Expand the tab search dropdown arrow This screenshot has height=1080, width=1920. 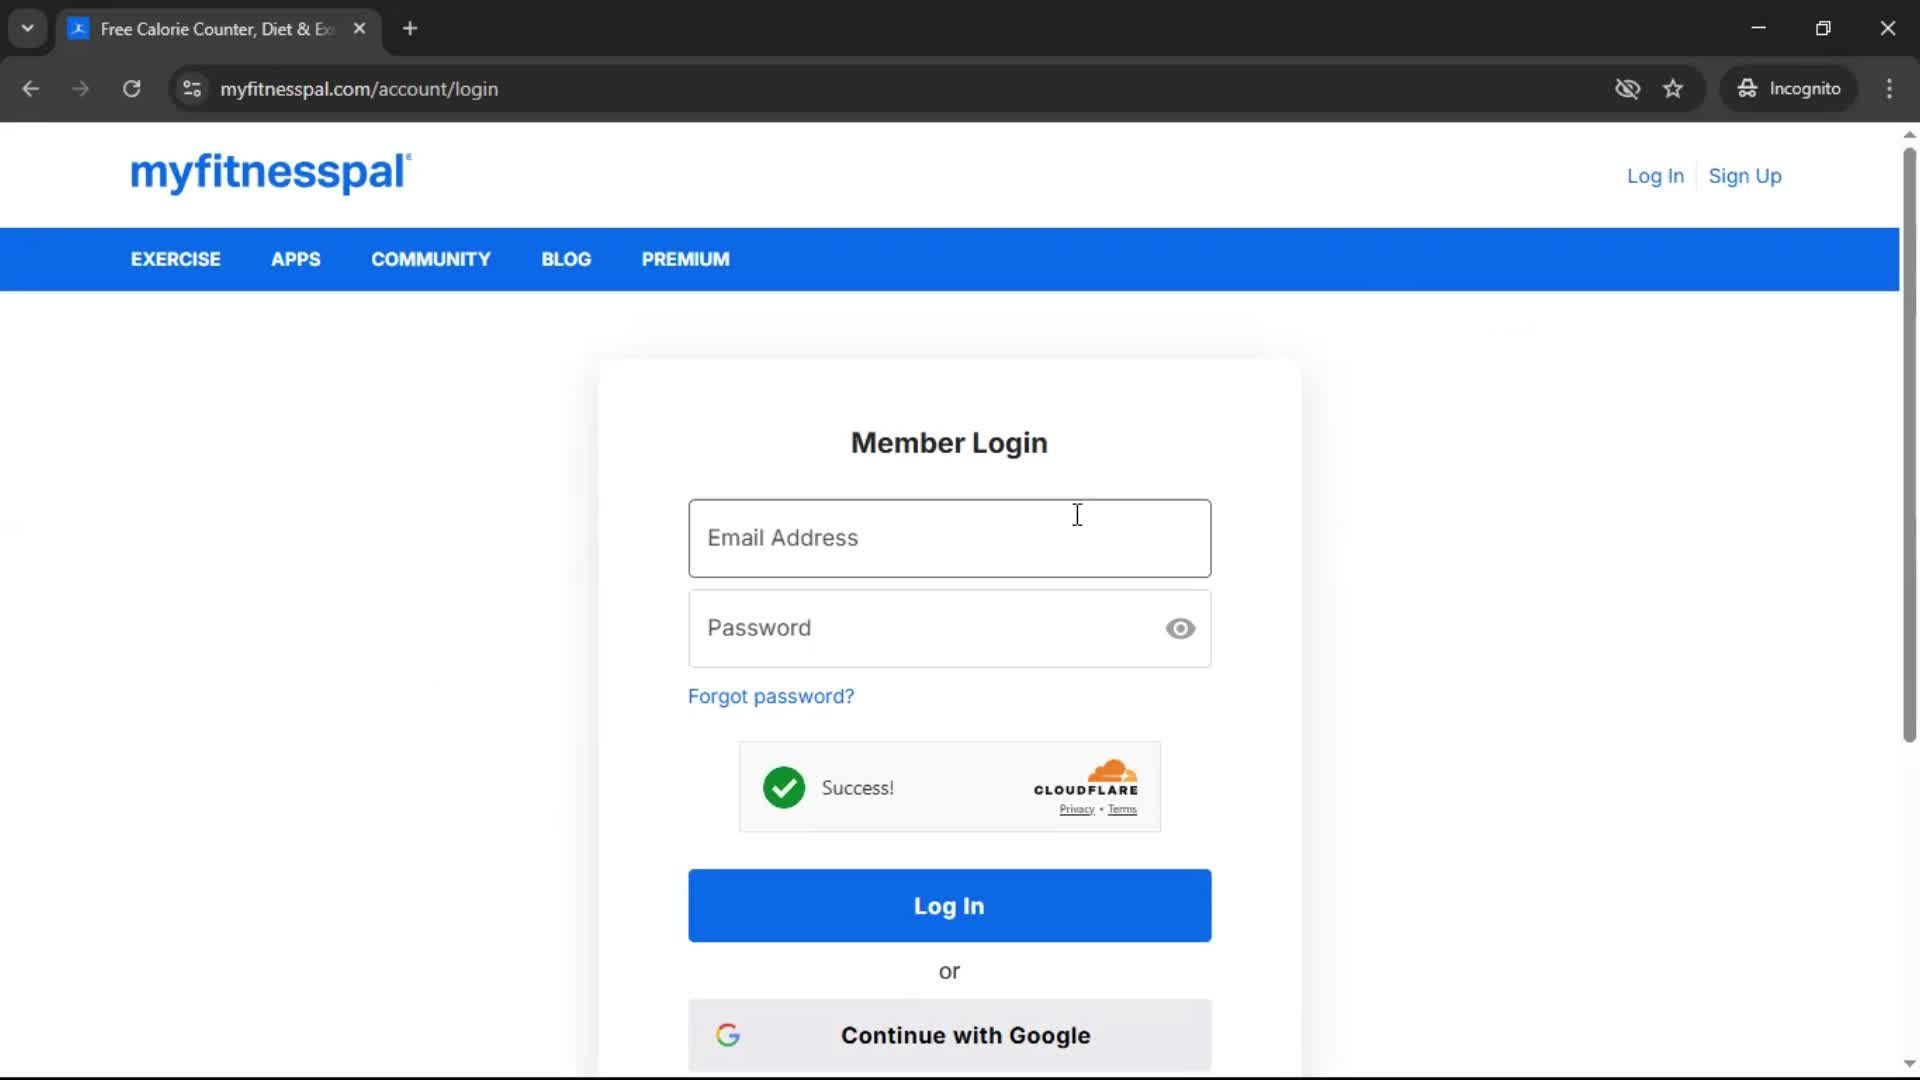pyautogui.click(x=28, y=29)
